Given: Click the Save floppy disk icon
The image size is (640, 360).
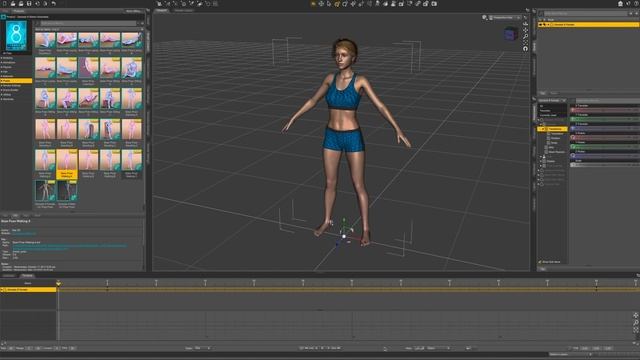Looking at the screenshot, I should [x=29, y=4].
